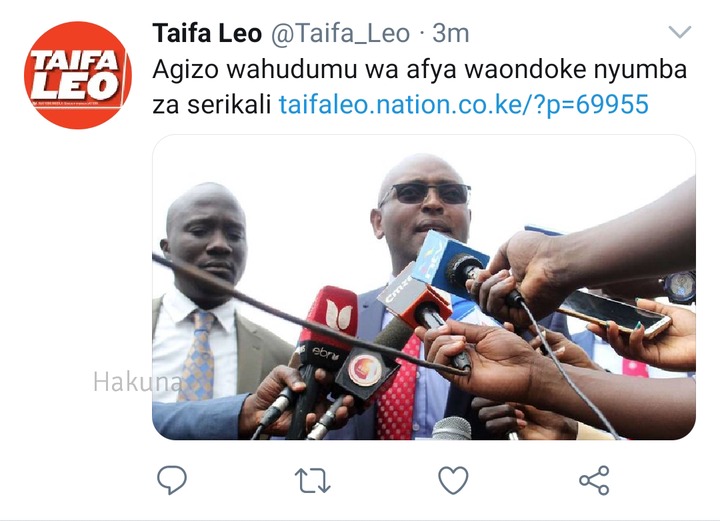
Task: Open the reply speech bubble icon
Action: tap(172, 480)
